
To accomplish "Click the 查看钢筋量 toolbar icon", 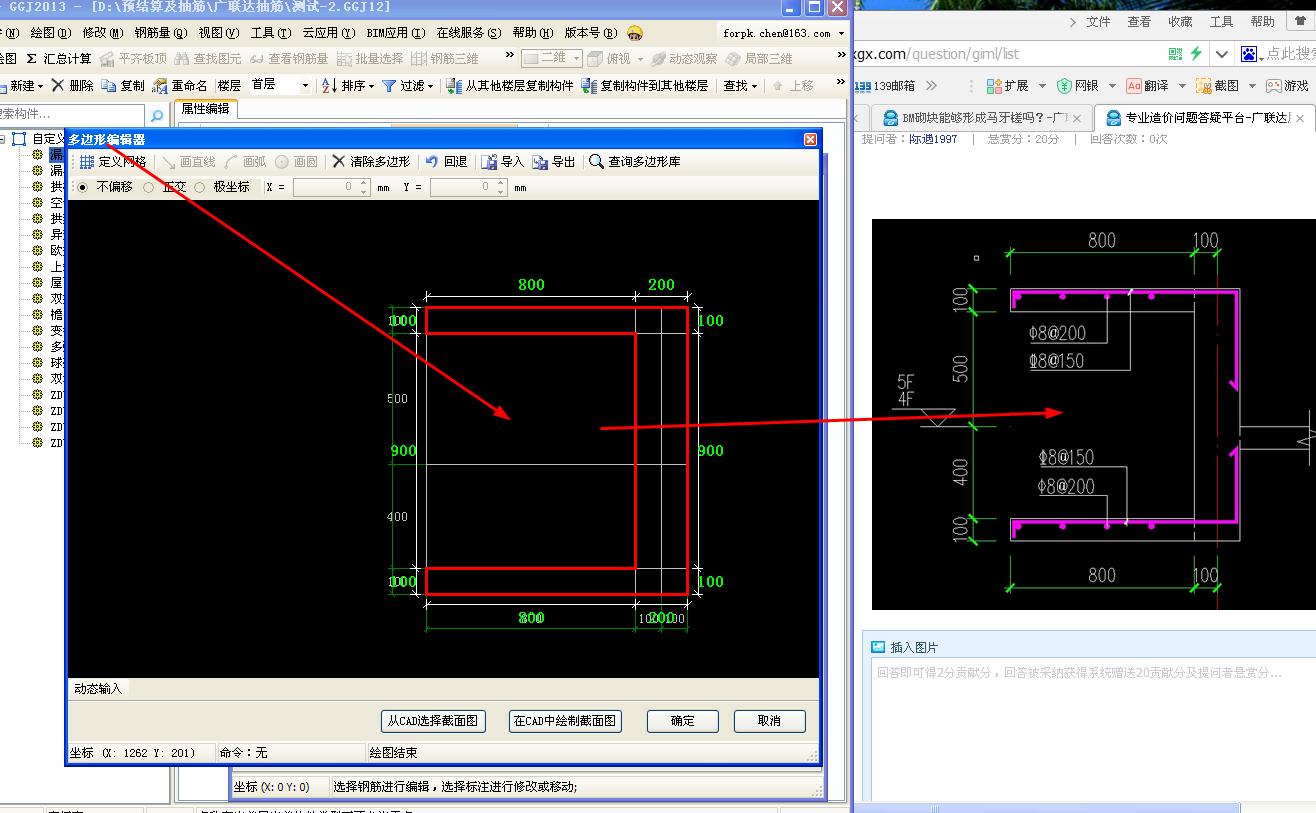I will 257,59.
